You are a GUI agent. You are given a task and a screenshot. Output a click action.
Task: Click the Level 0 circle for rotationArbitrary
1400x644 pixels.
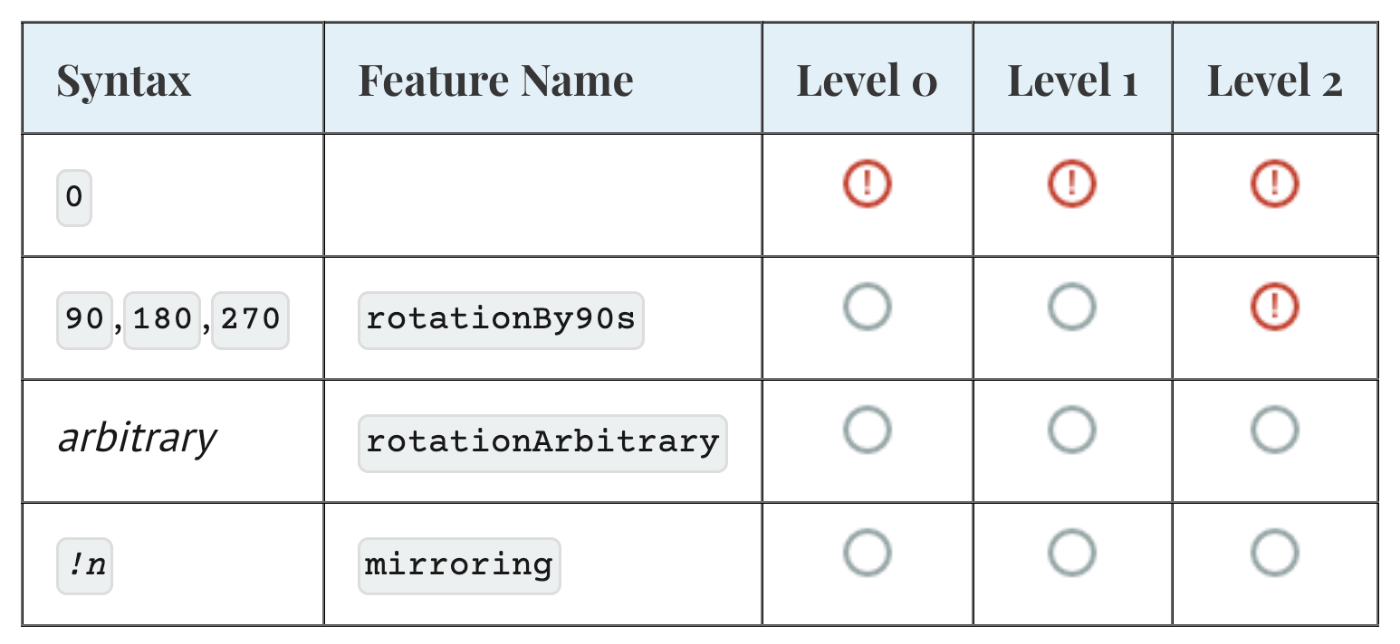[866, 430]
